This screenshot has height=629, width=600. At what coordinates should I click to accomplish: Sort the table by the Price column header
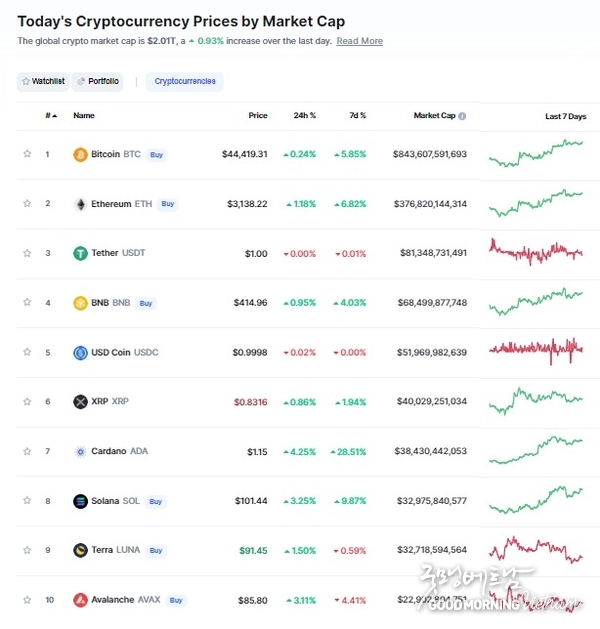[x=258, y=116]
